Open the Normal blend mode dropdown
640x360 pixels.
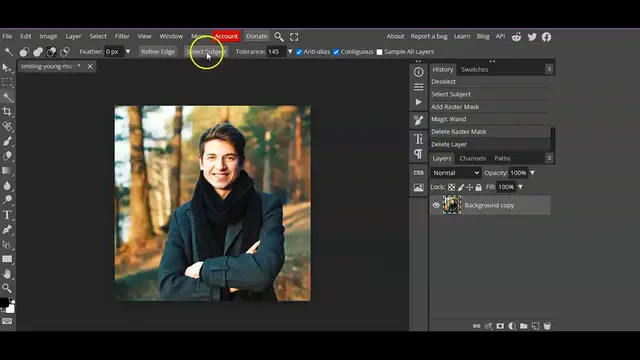coord(456,173)
